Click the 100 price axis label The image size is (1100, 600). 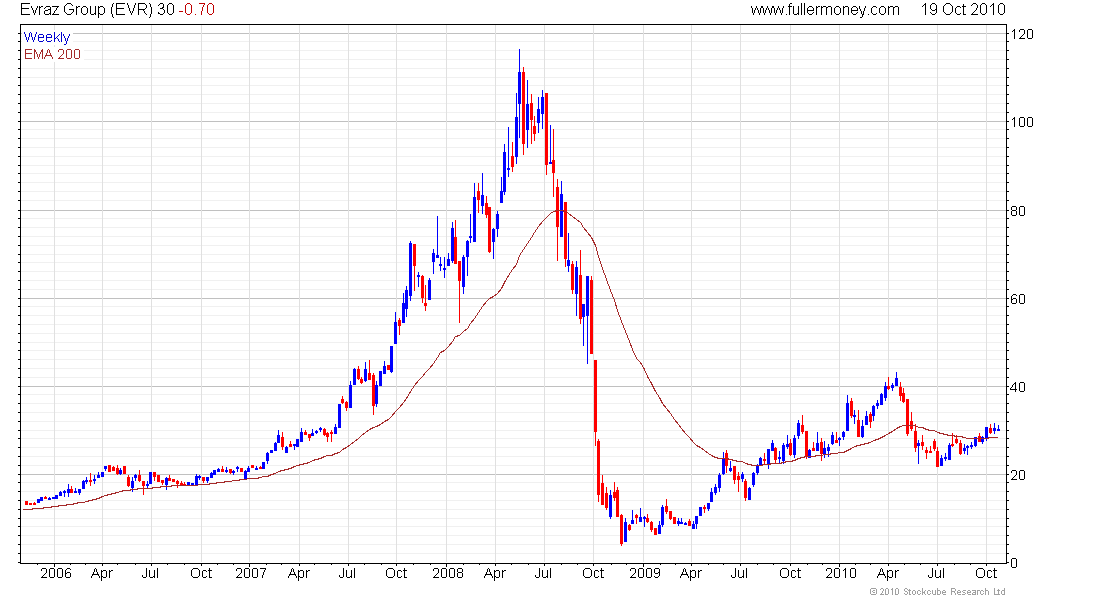(x=1022, y=122)
